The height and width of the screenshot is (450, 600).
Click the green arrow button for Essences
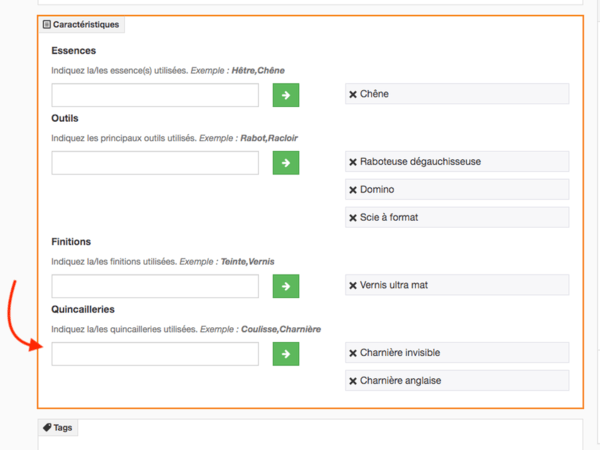pyautogui.click(x=286, y=95)
